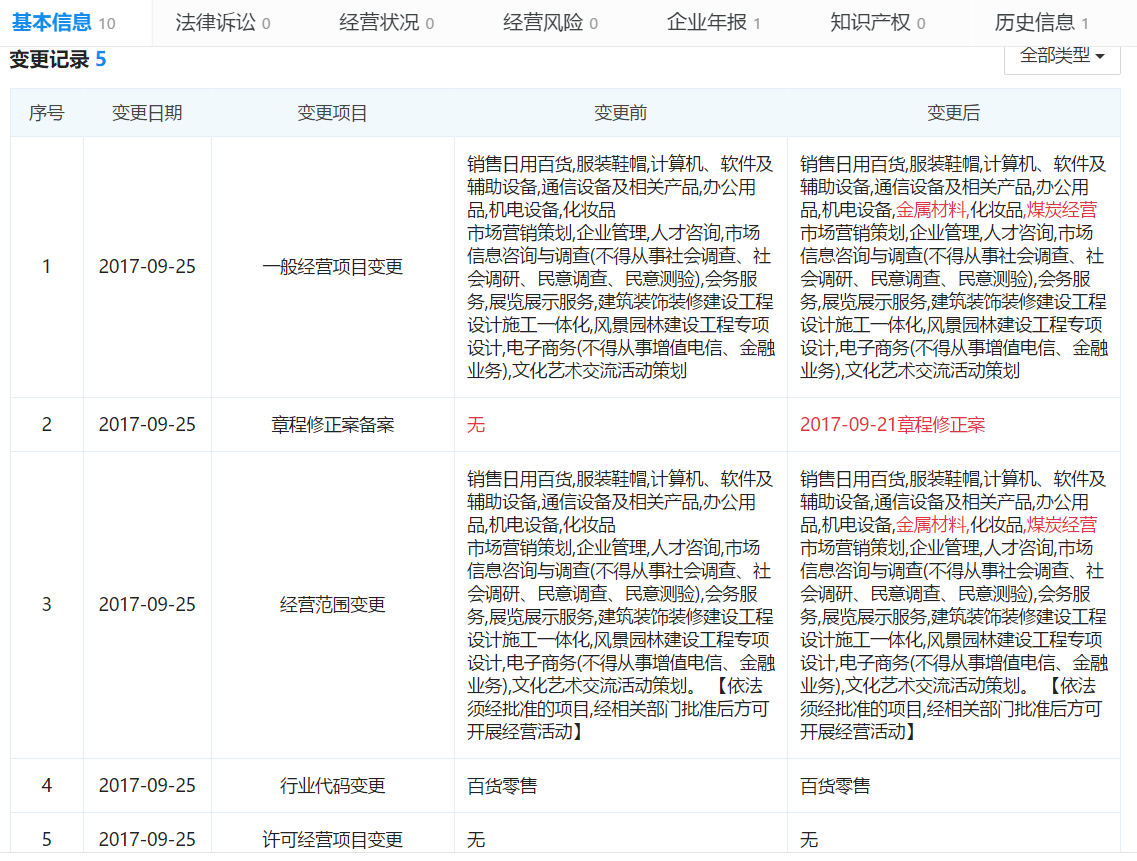Click the 一般经营项目变更 entry in row 1
Image resolution: width=1137 pixels, height=861 pixels.
tap(332, 267)
